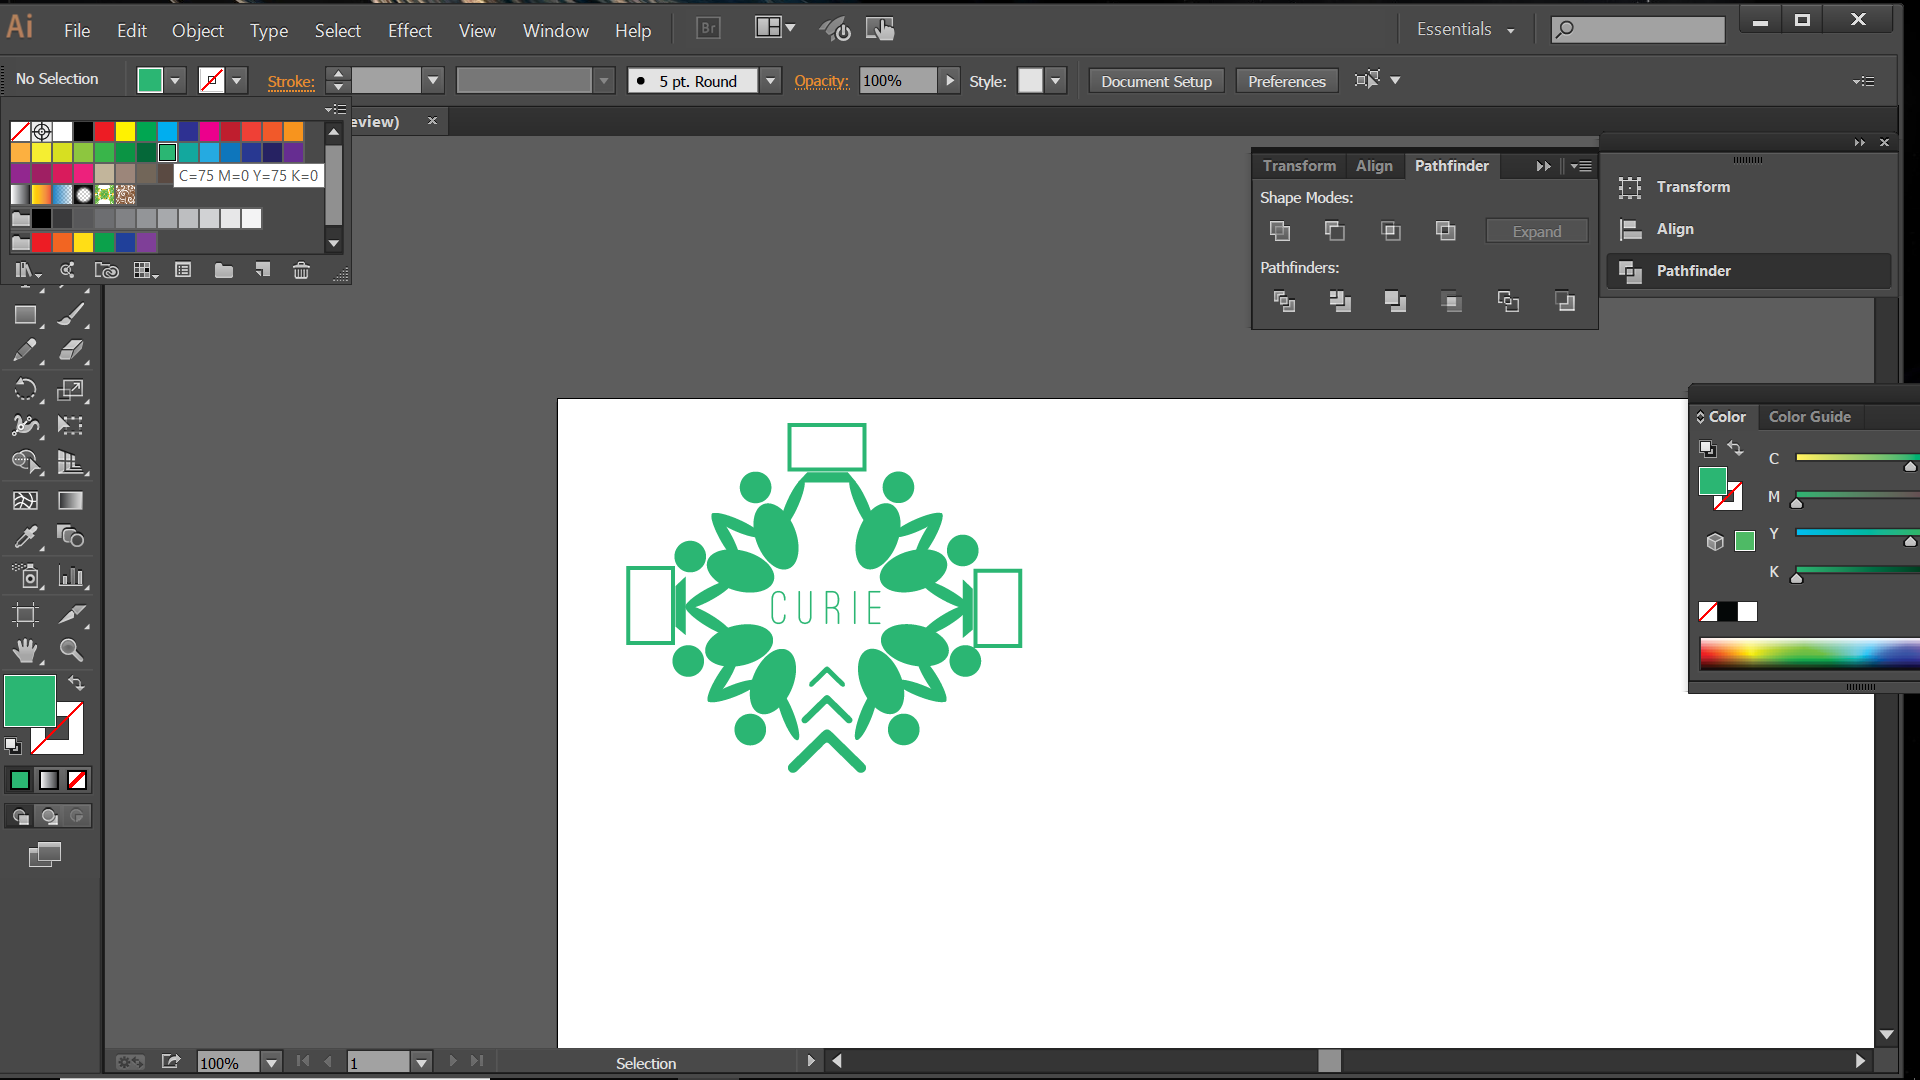Click Delete Swatch trash icon
Screen dimensions: 1920x1080
pyautogui.click(x=301, y=270)
